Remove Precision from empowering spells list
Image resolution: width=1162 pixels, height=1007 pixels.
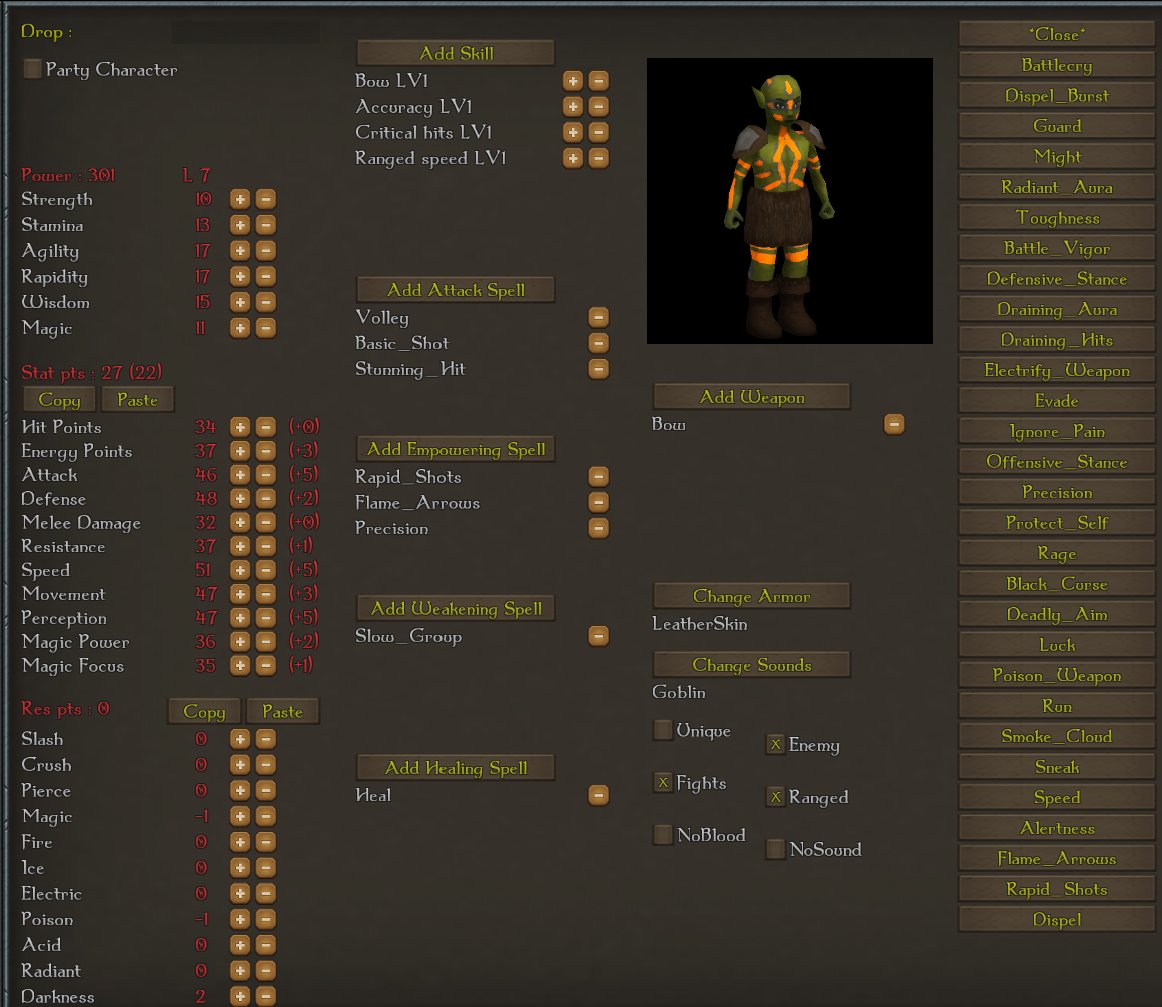pos(598,528)
